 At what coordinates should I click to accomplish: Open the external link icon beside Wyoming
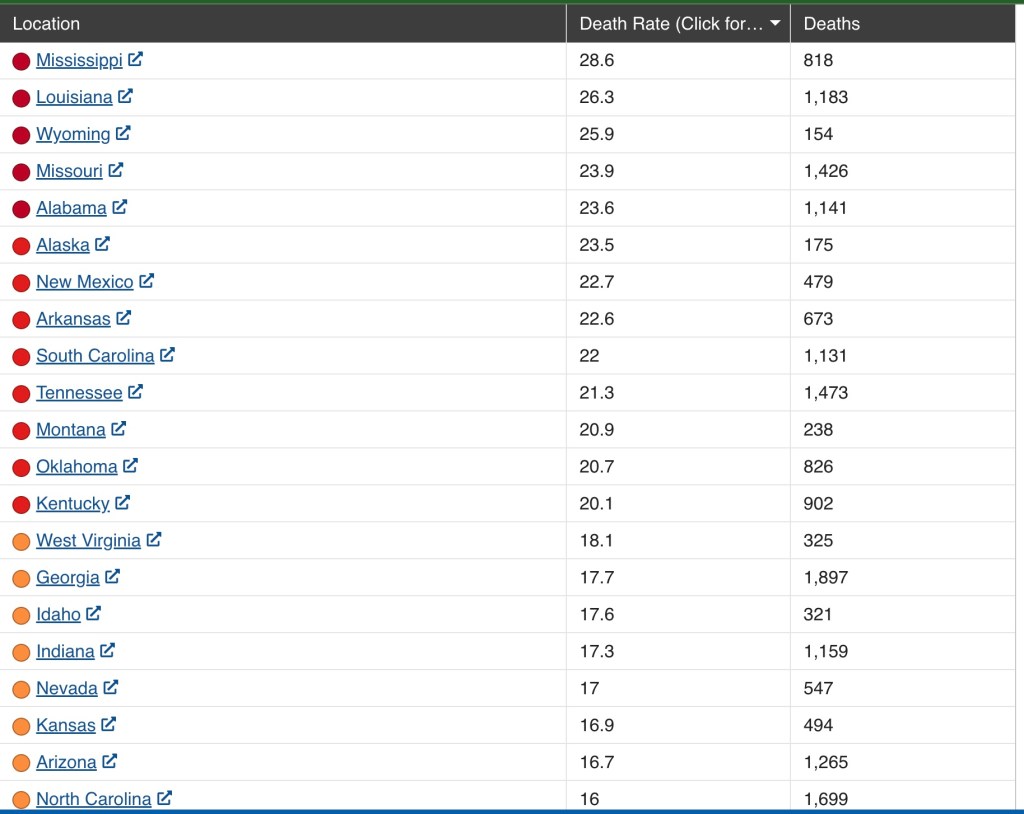pos(123,133)
